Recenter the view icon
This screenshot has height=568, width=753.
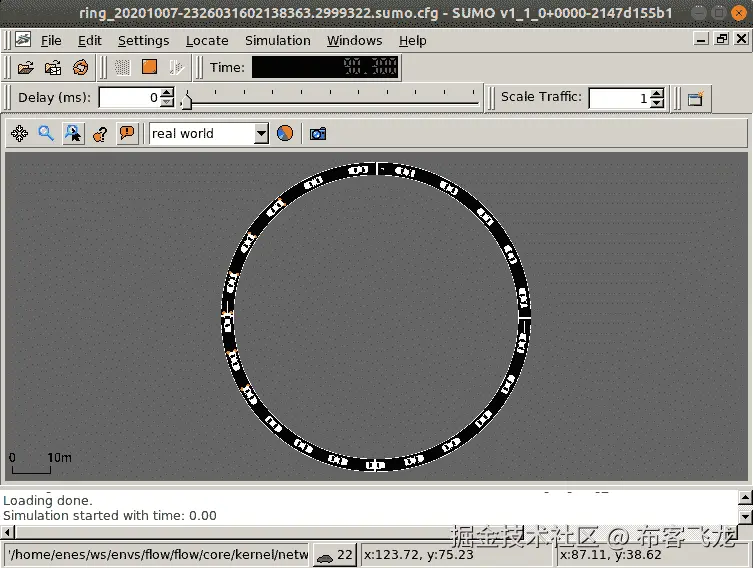point(20,133)
